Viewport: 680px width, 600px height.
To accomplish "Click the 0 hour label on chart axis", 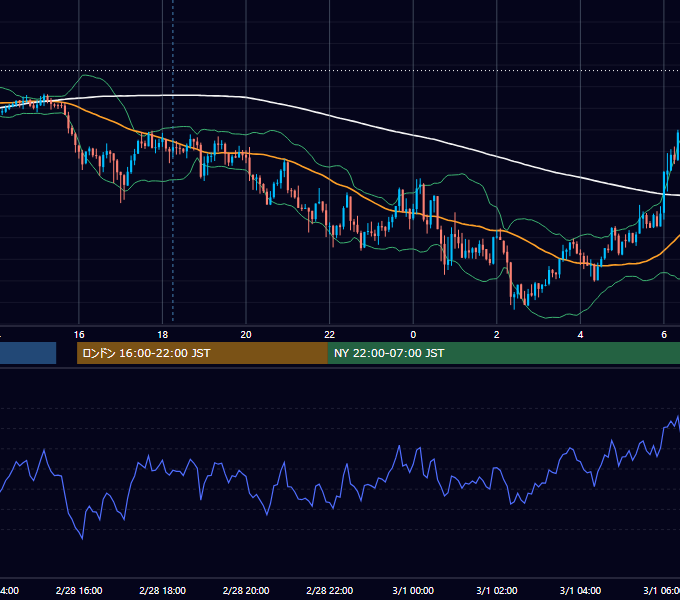I will (x=413, y=335).
